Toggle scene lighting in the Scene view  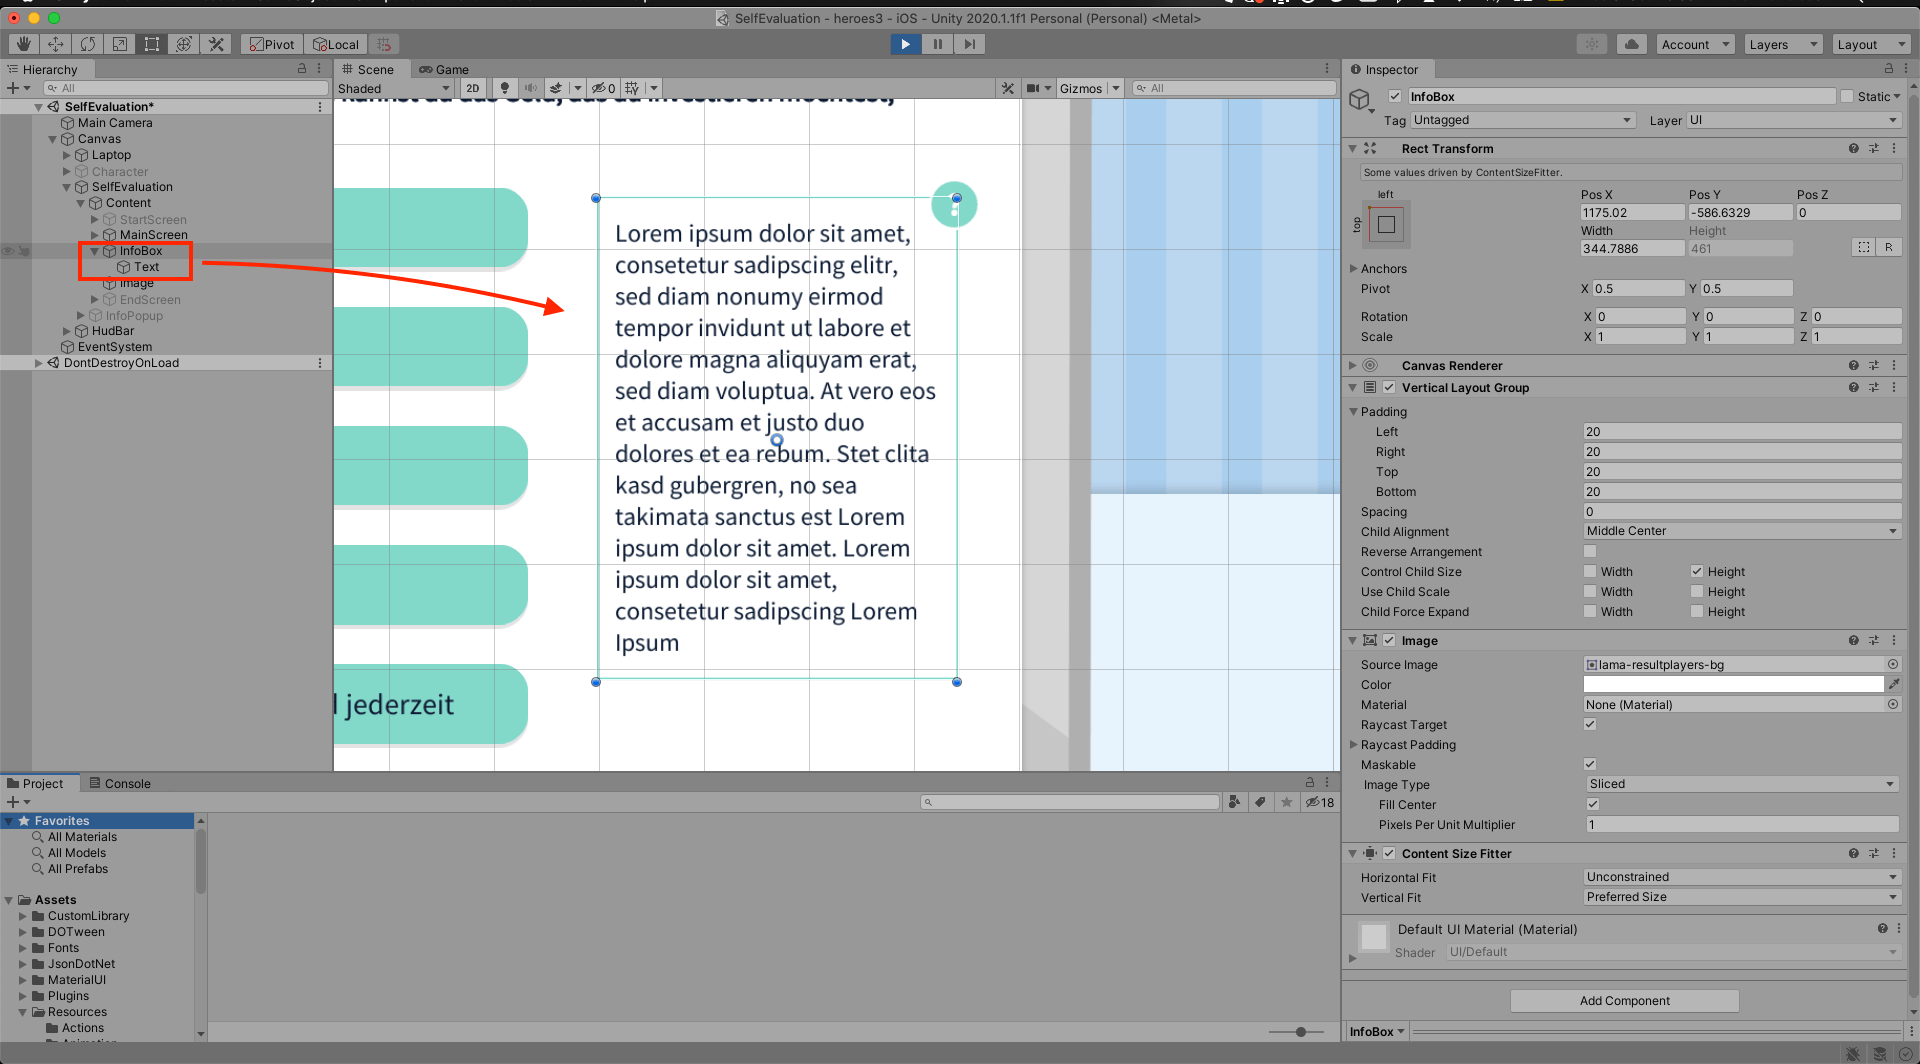[505, 88]
